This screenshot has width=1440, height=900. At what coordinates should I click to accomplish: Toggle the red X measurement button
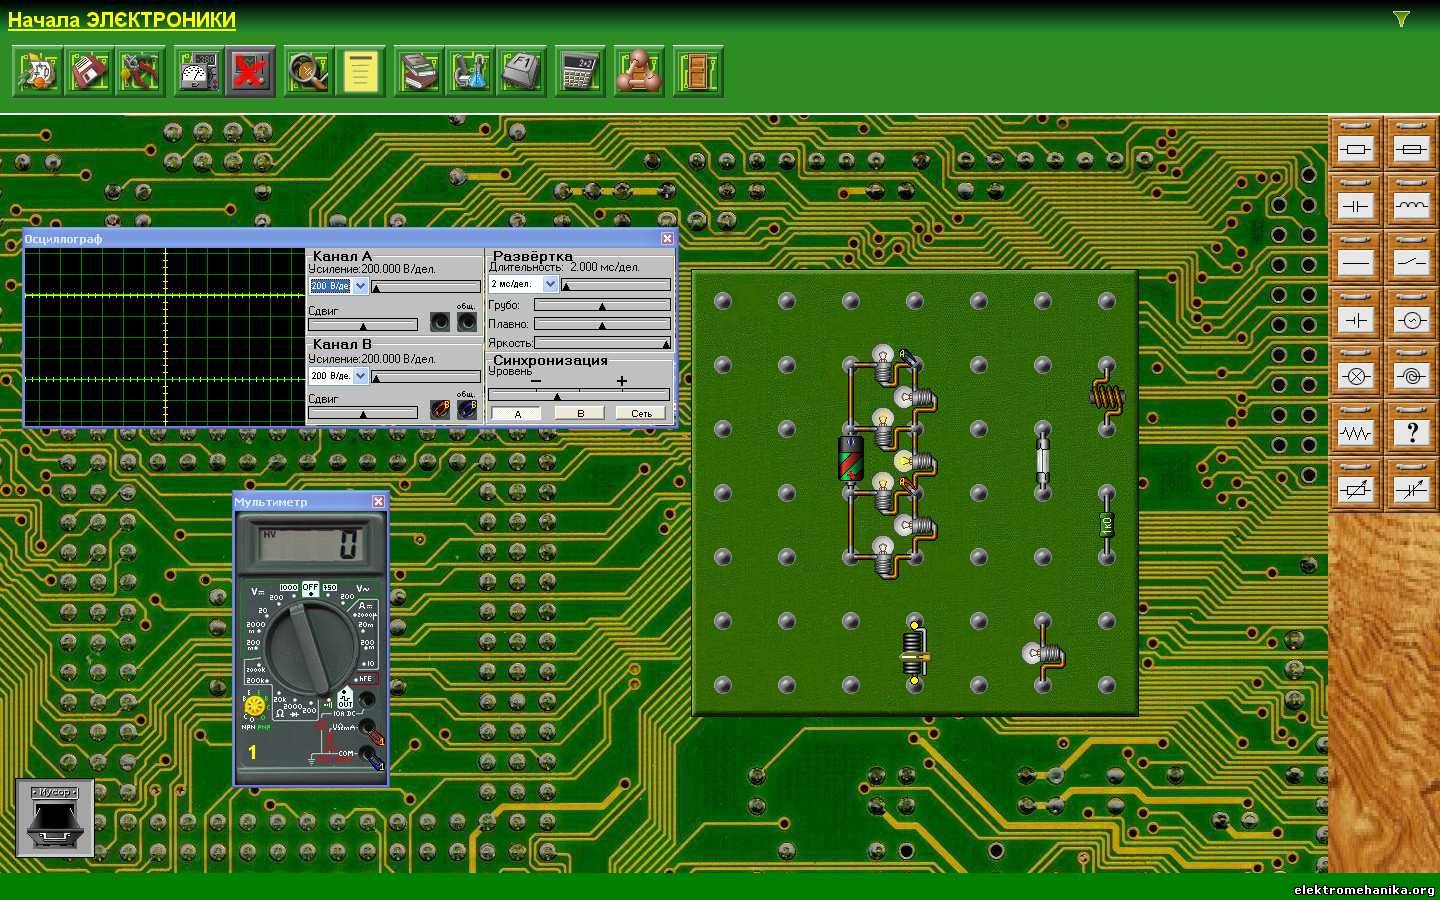click(250, 72)
